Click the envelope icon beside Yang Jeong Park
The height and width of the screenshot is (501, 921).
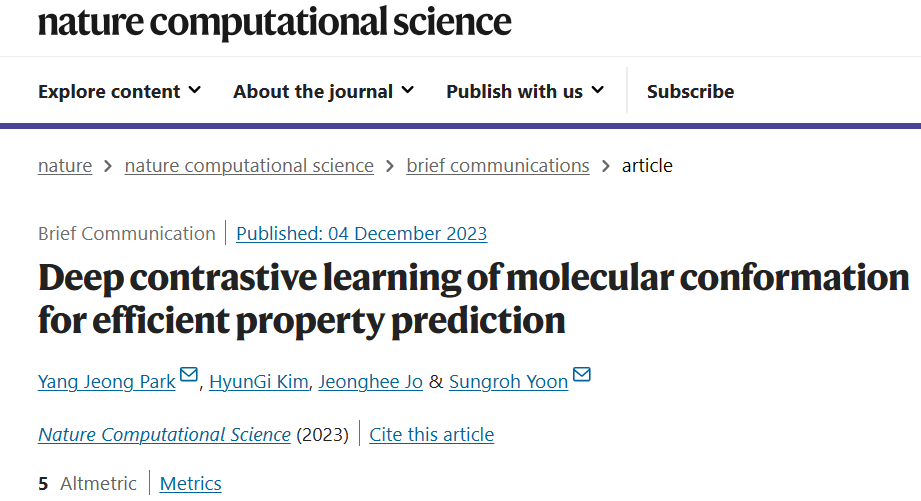point(189,374)
